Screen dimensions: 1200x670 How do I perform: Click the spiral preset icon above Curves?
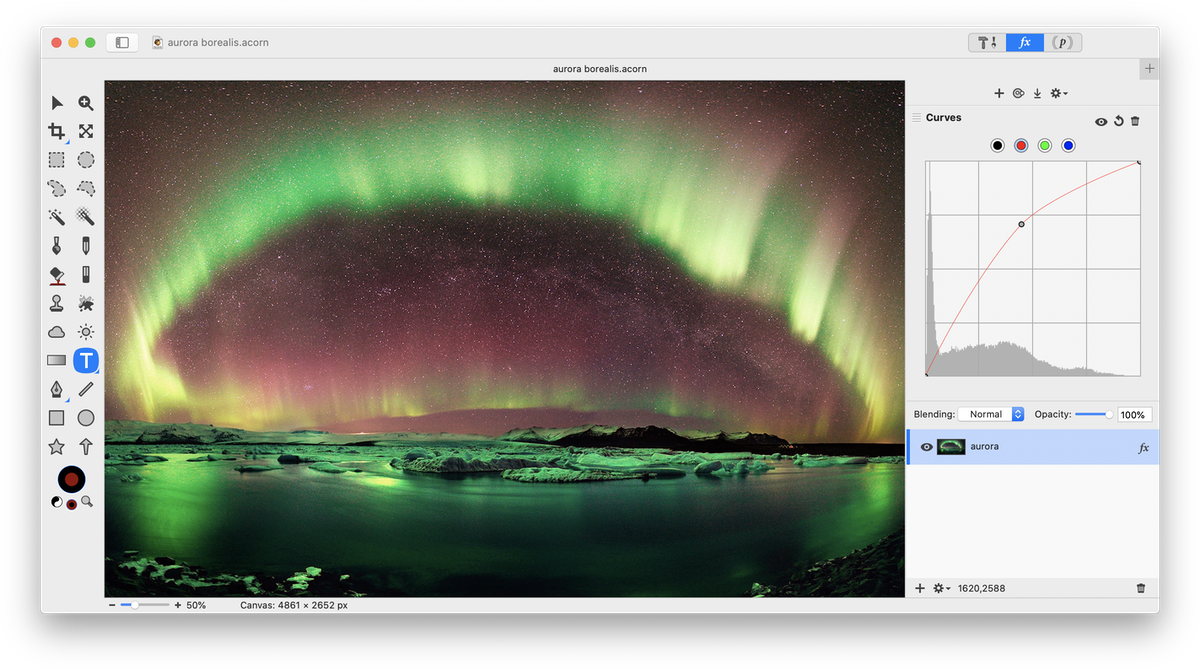[1018, 93]
